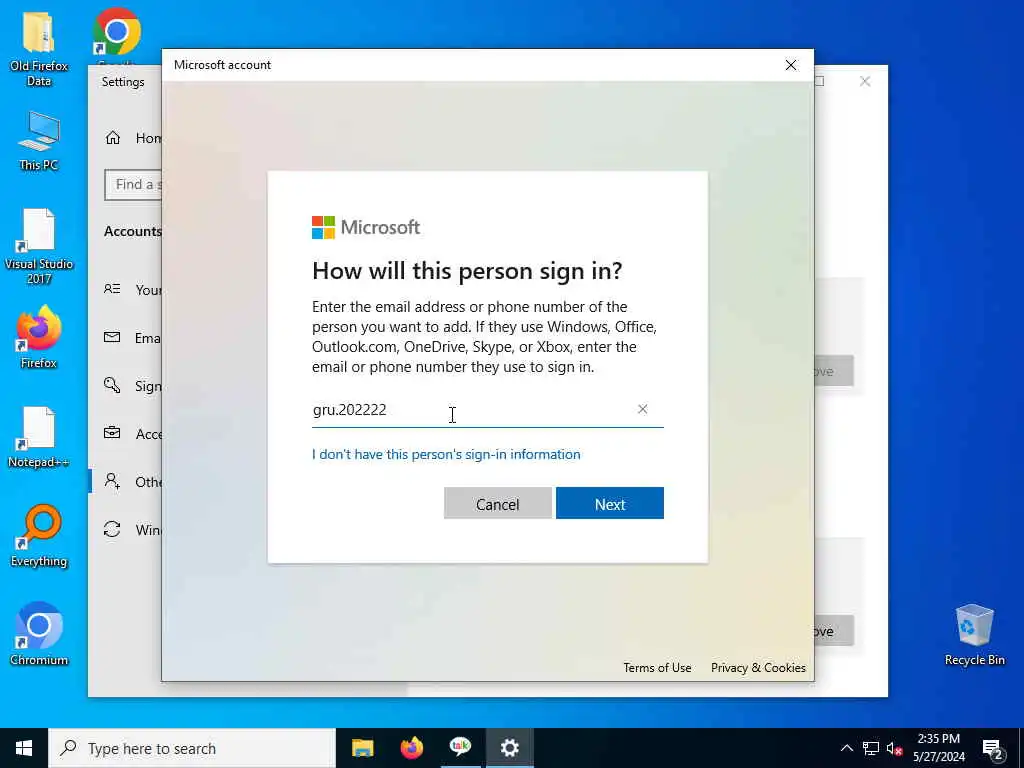The image size is (1024, 768).
Task: Open Access work briefcase icon in Settings
Action: coord(112,433)
